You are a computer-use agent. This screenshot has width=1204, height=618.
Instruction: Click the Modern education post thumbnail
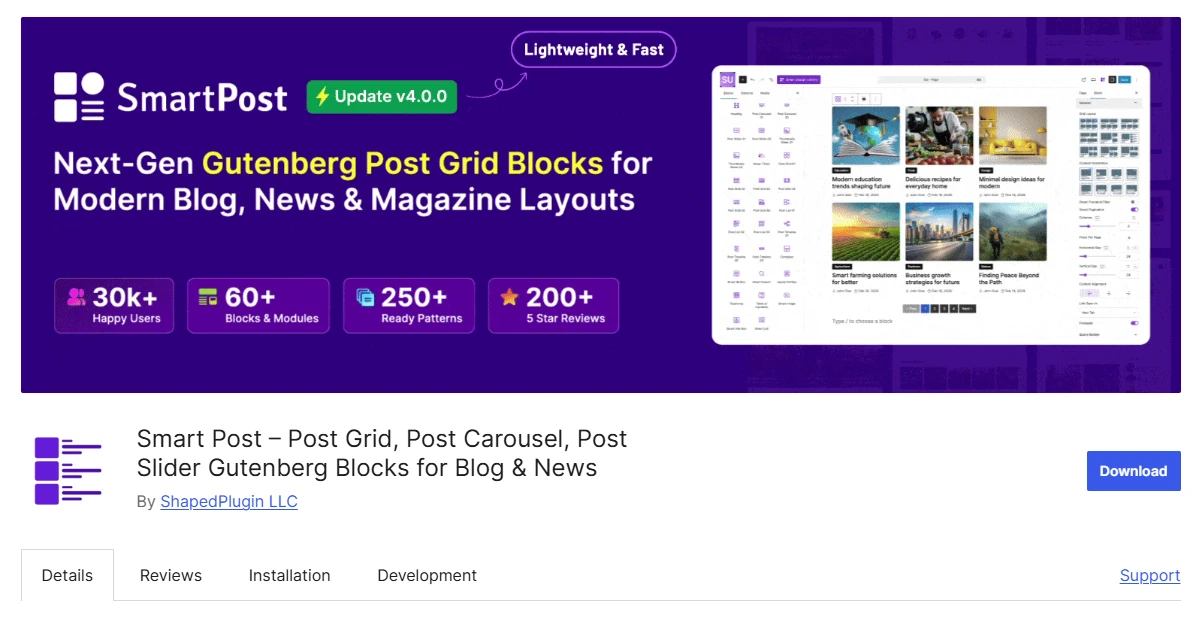pos(866,136)
